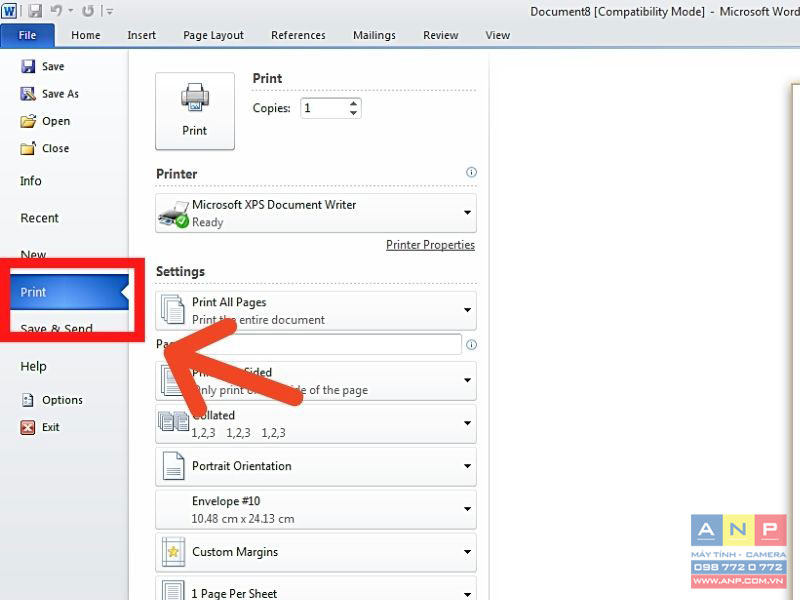Open Word Options from the backstage menu

[x=52, y=400]
